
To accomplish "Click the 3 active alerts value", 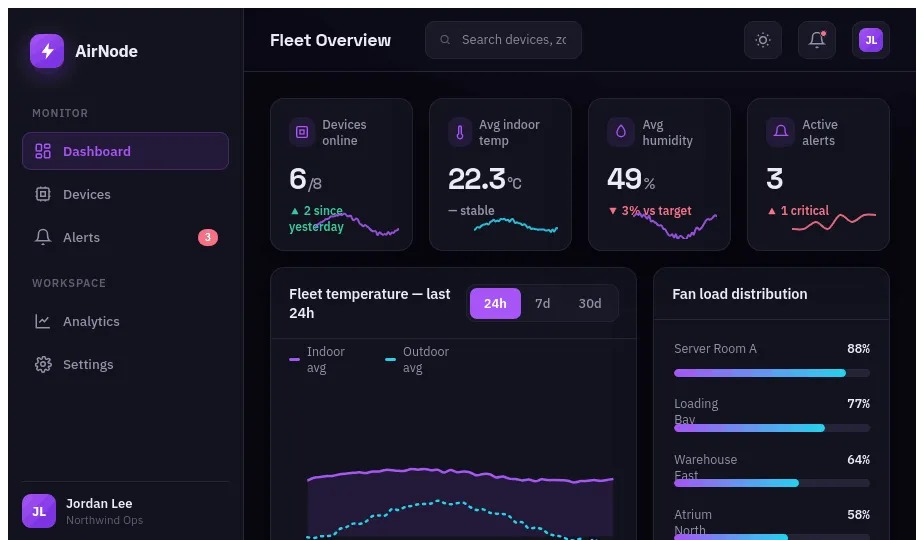I will coord(774,179).
